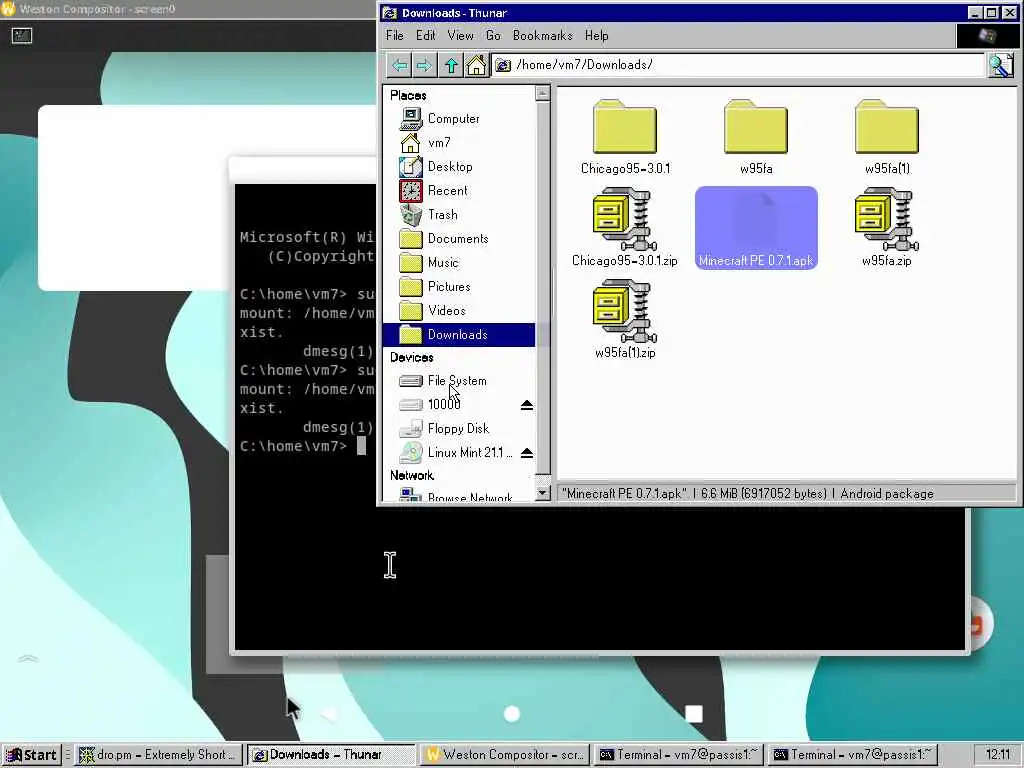Click the terminal icon in Weston panel
This screenshot has width=1024, height=768.
point(22,35)
